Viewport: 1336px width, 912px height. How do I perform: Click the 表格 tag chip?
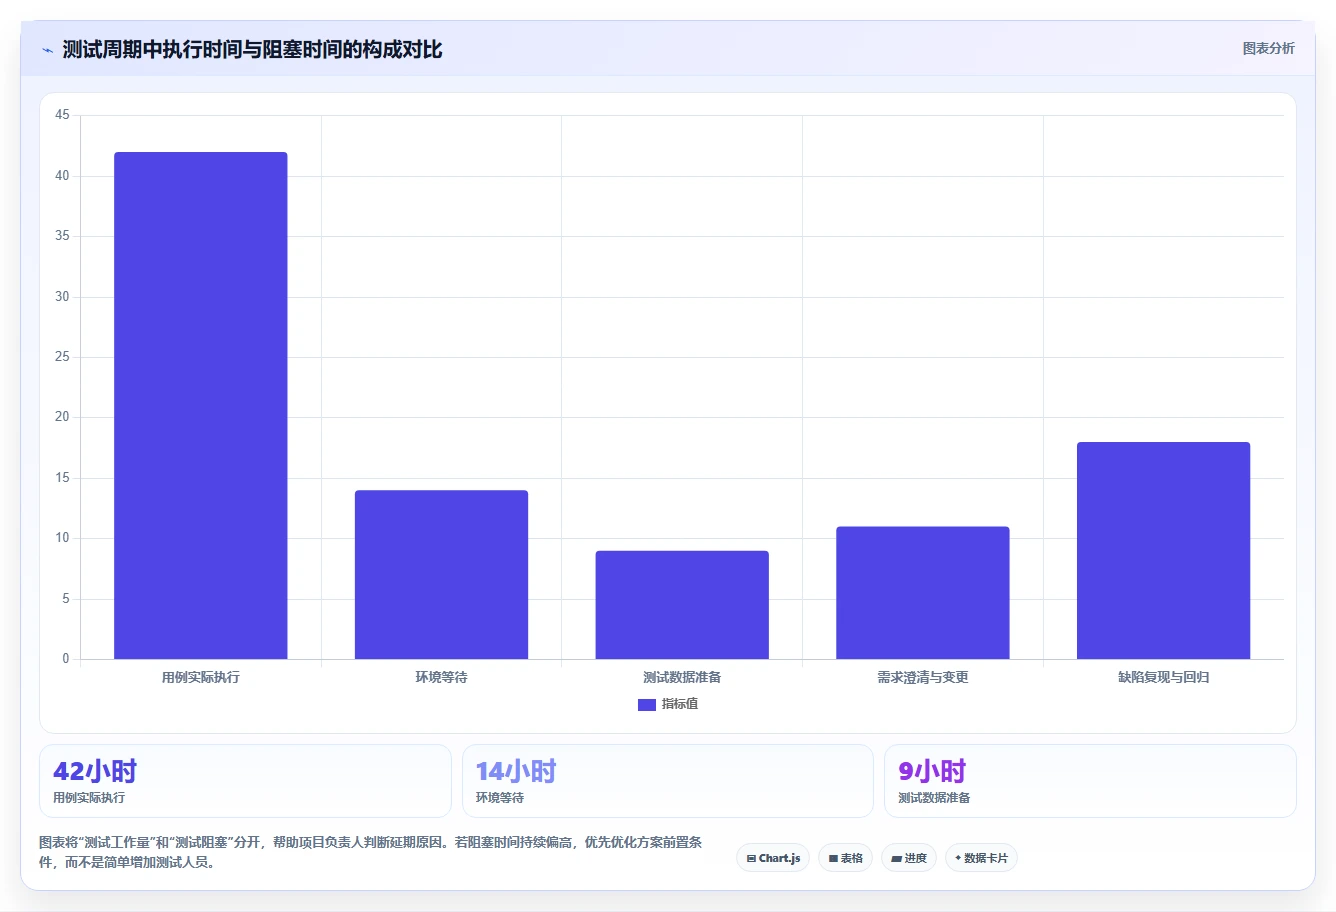pos(845,858)
